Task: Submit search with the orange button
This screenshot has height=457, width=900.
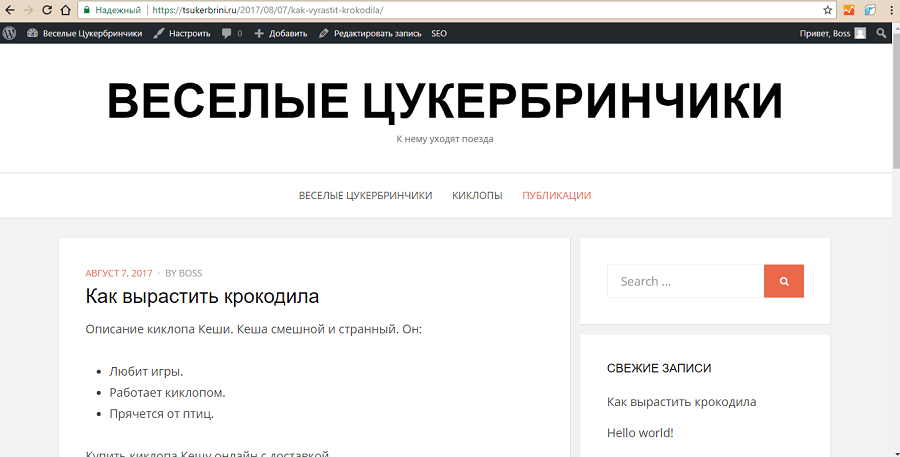Action: 783,281
